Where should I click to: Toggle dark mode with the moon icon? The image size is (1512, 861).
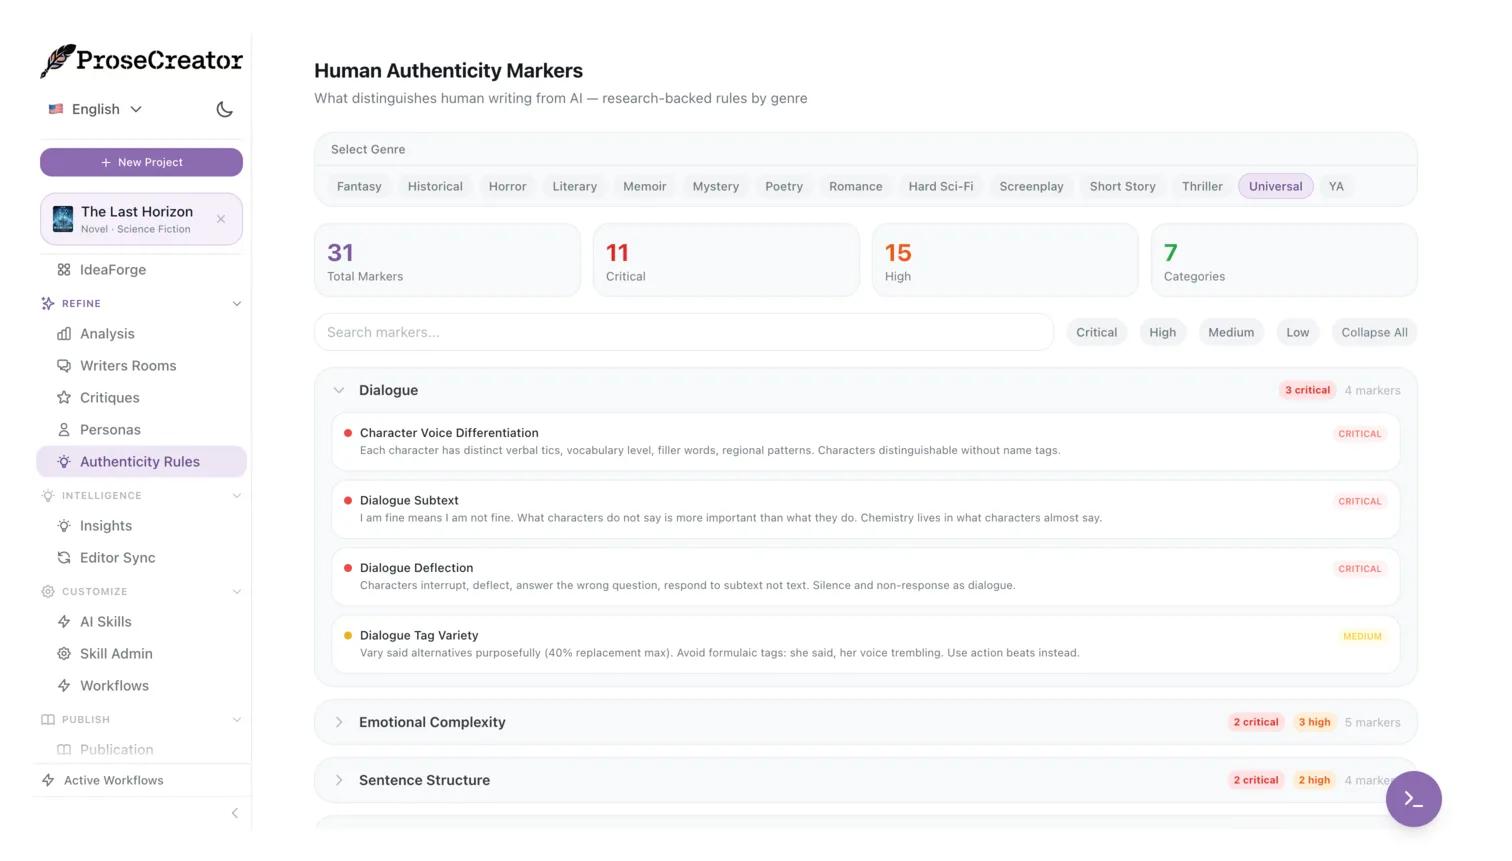pos(224,109)
